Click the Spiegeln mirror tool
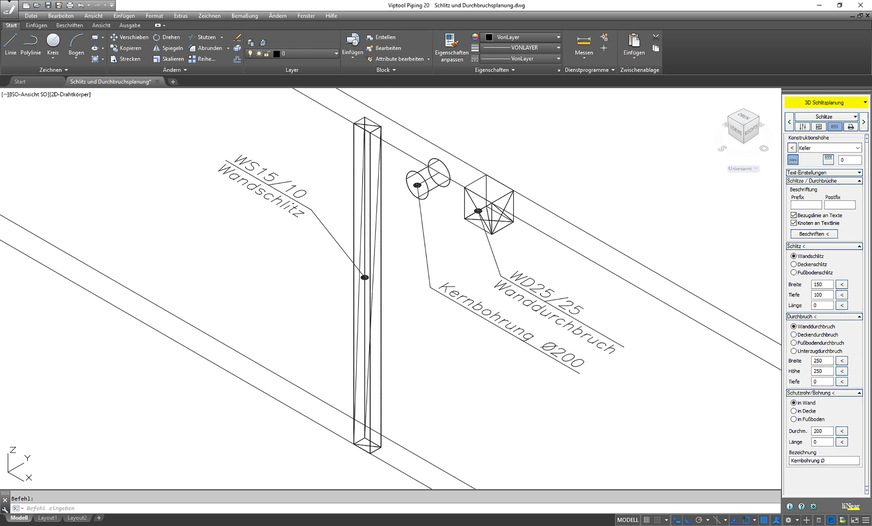This screenshot has height=526, width=872. 167,48
